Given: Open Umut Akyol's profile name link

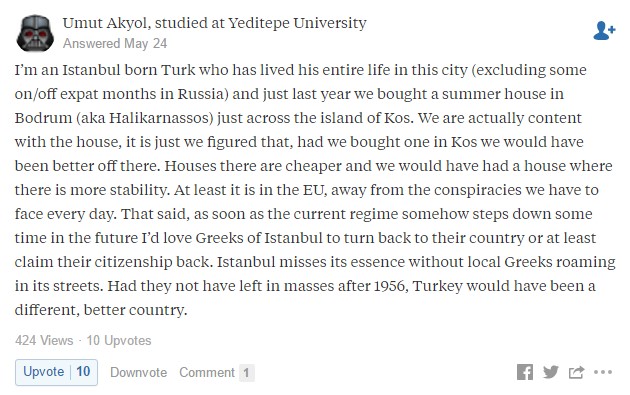Looking at the screenshot, I should point(106,23).
